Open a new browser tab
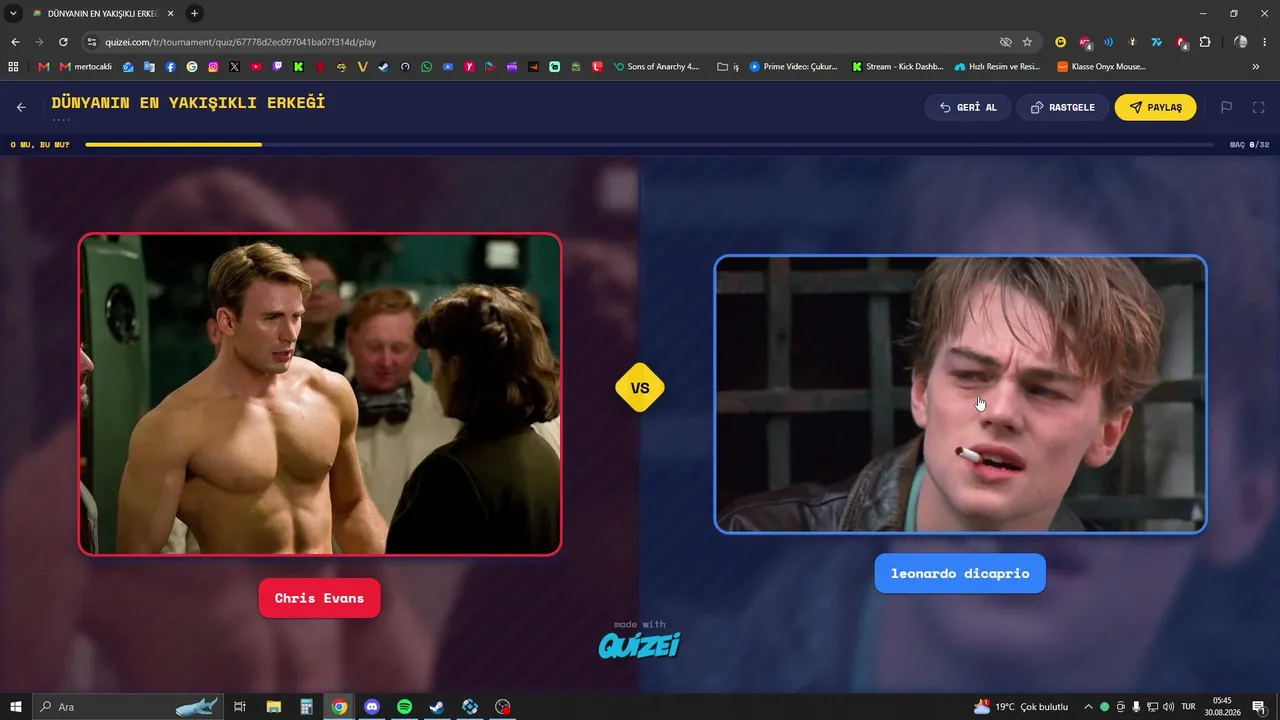The image size is (1280, 720). (x=194, y=13)
